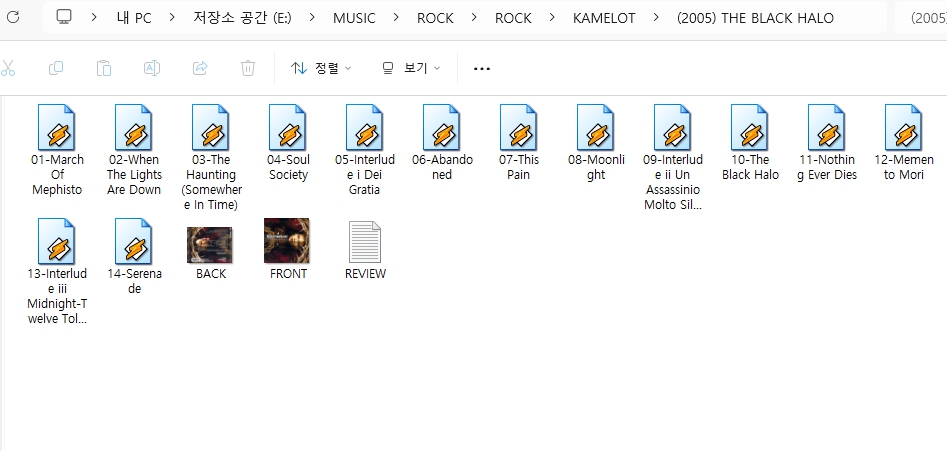Click the Copy icon in toolbar
This screenshot has height=451, width=947.
pos(56,68)
